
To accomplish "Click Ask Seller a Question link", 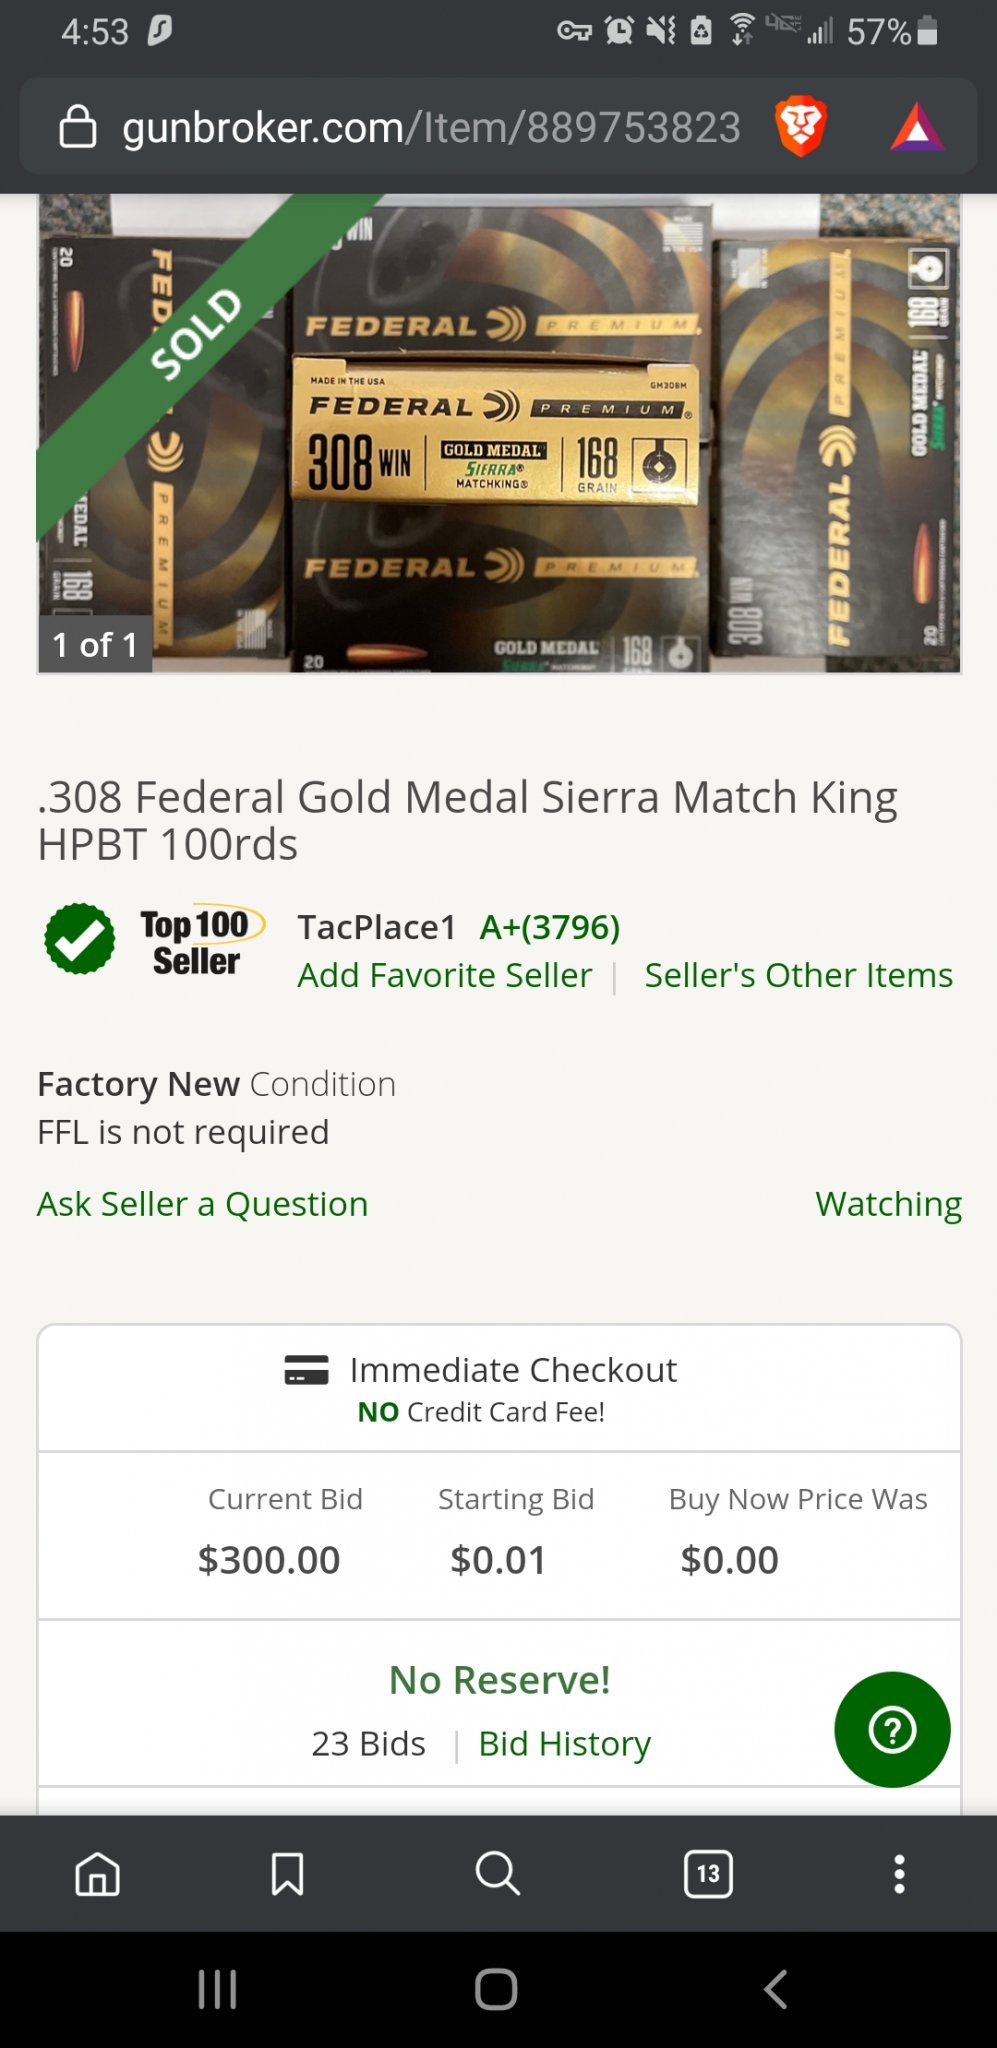I will pyautogui.click(x=202, y=1204).
